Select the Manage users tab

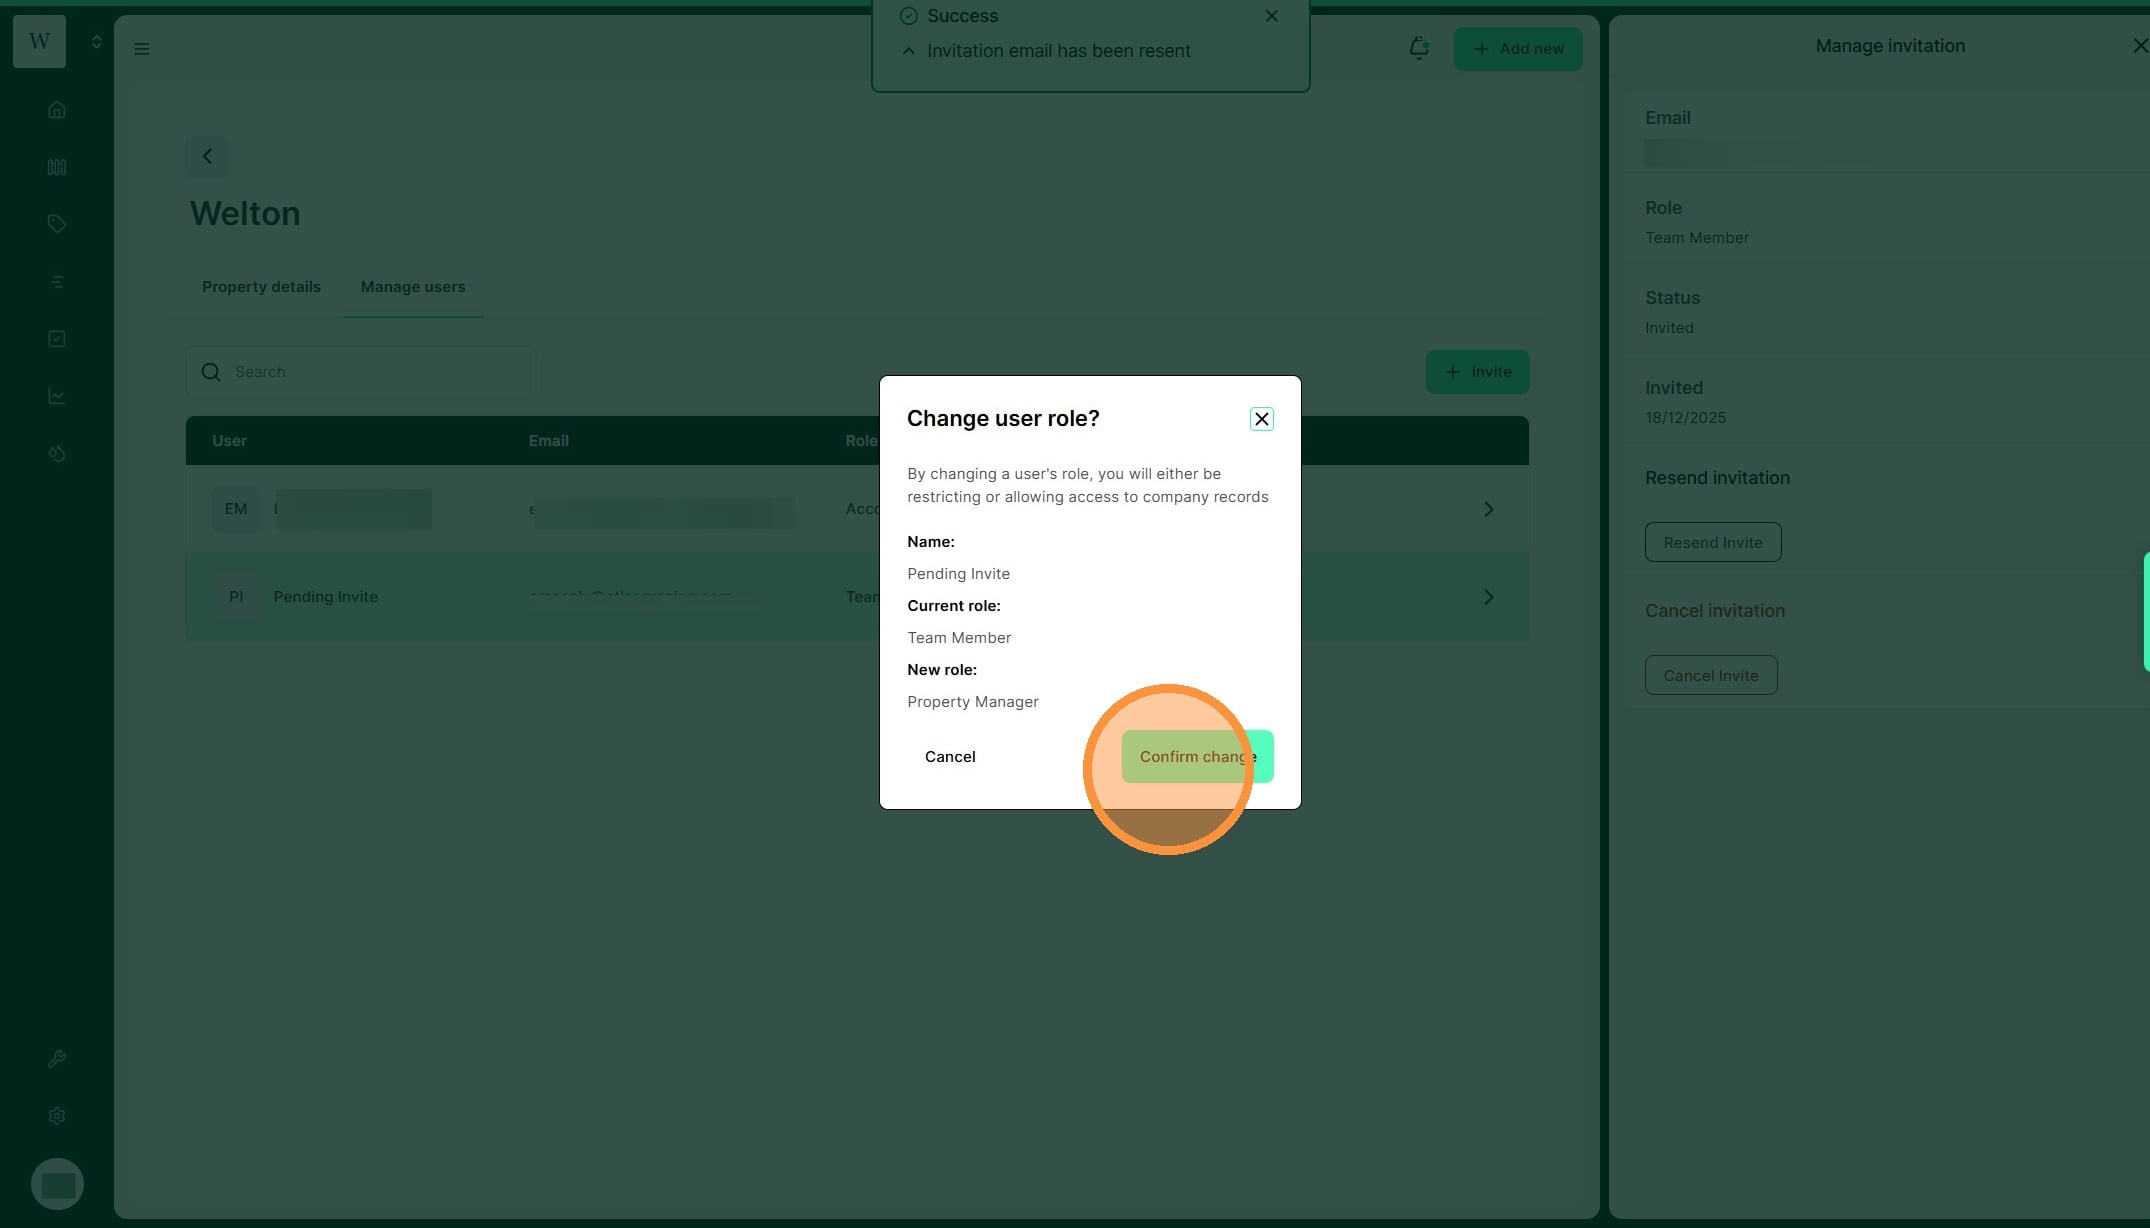click(x=412, y=287)
